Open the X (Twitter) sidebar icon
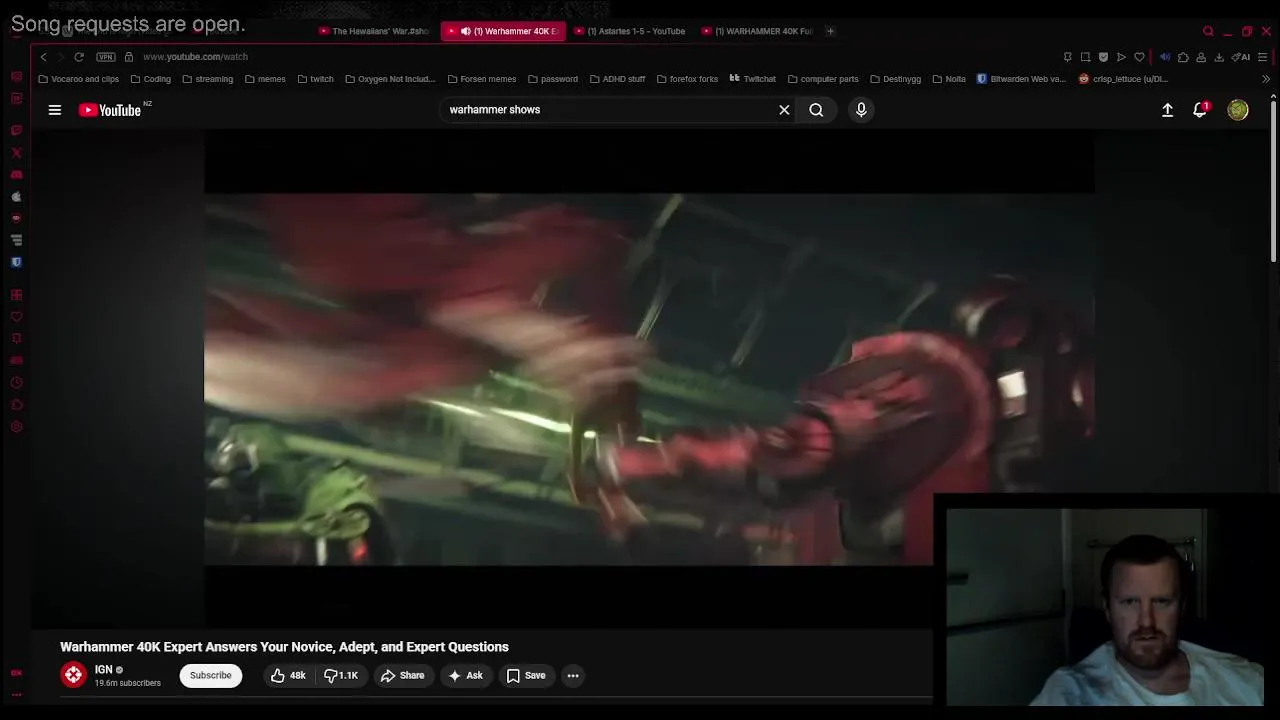1280x720 pixels. coord(16,153)
